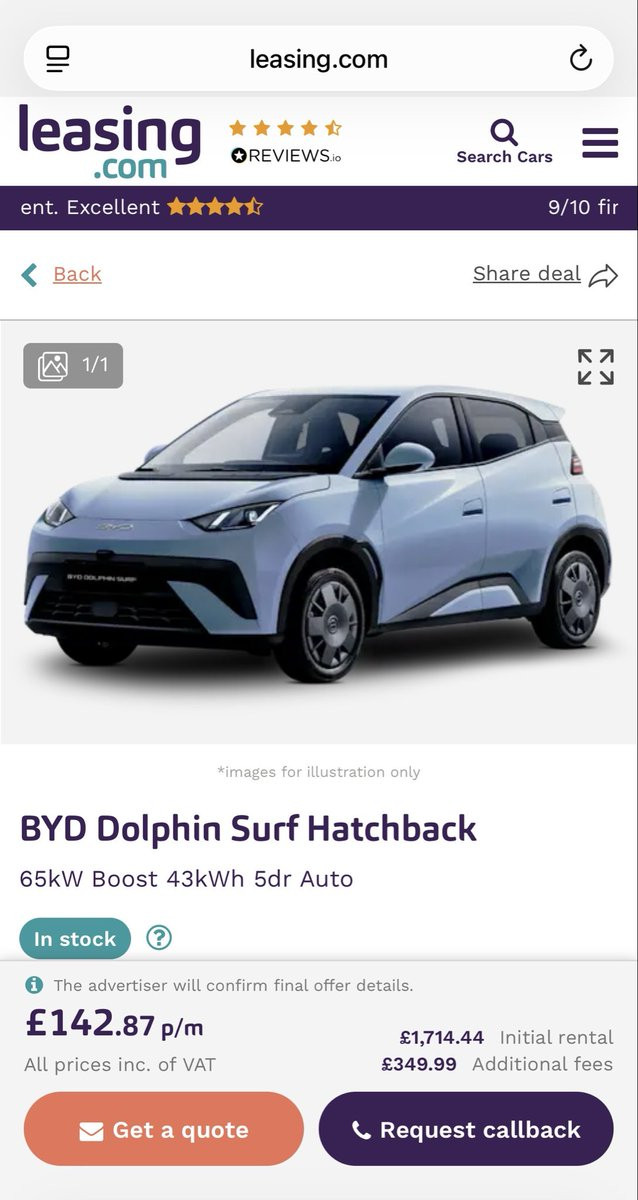Open the question mark help icon
638x1200 pixels.
[x=159, y=938]
